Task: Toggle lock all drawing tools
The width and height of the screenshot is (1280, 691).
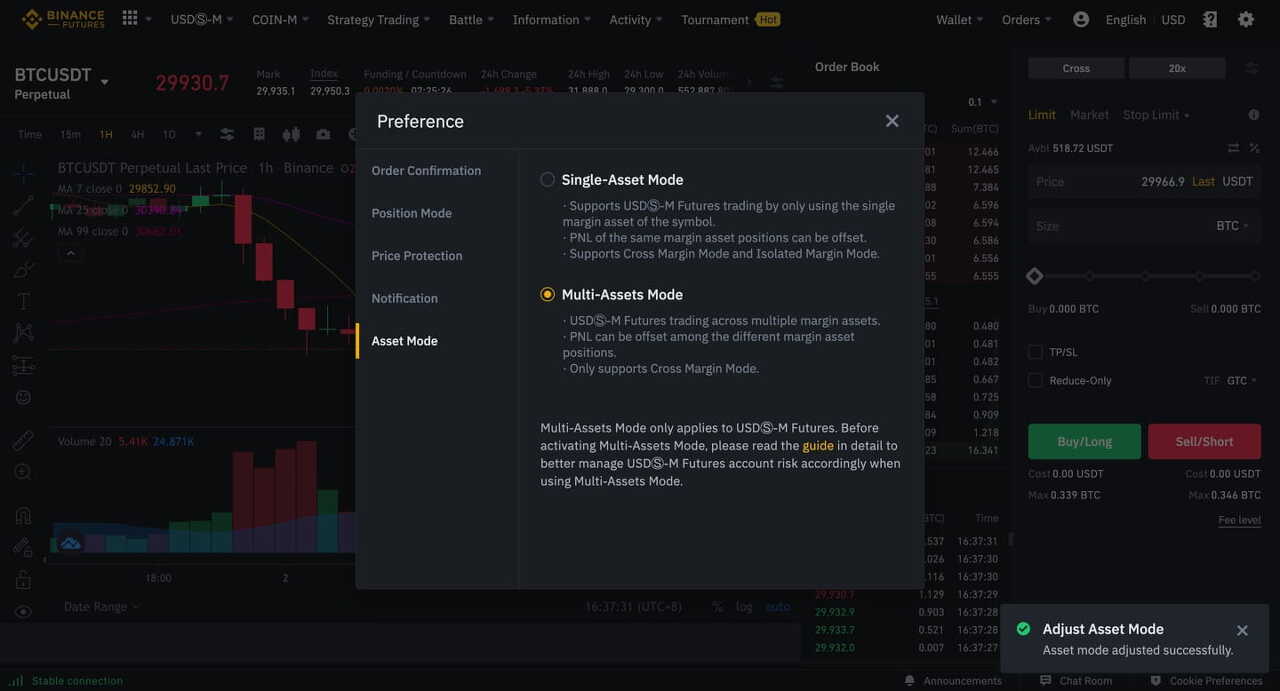Action: 23,579
